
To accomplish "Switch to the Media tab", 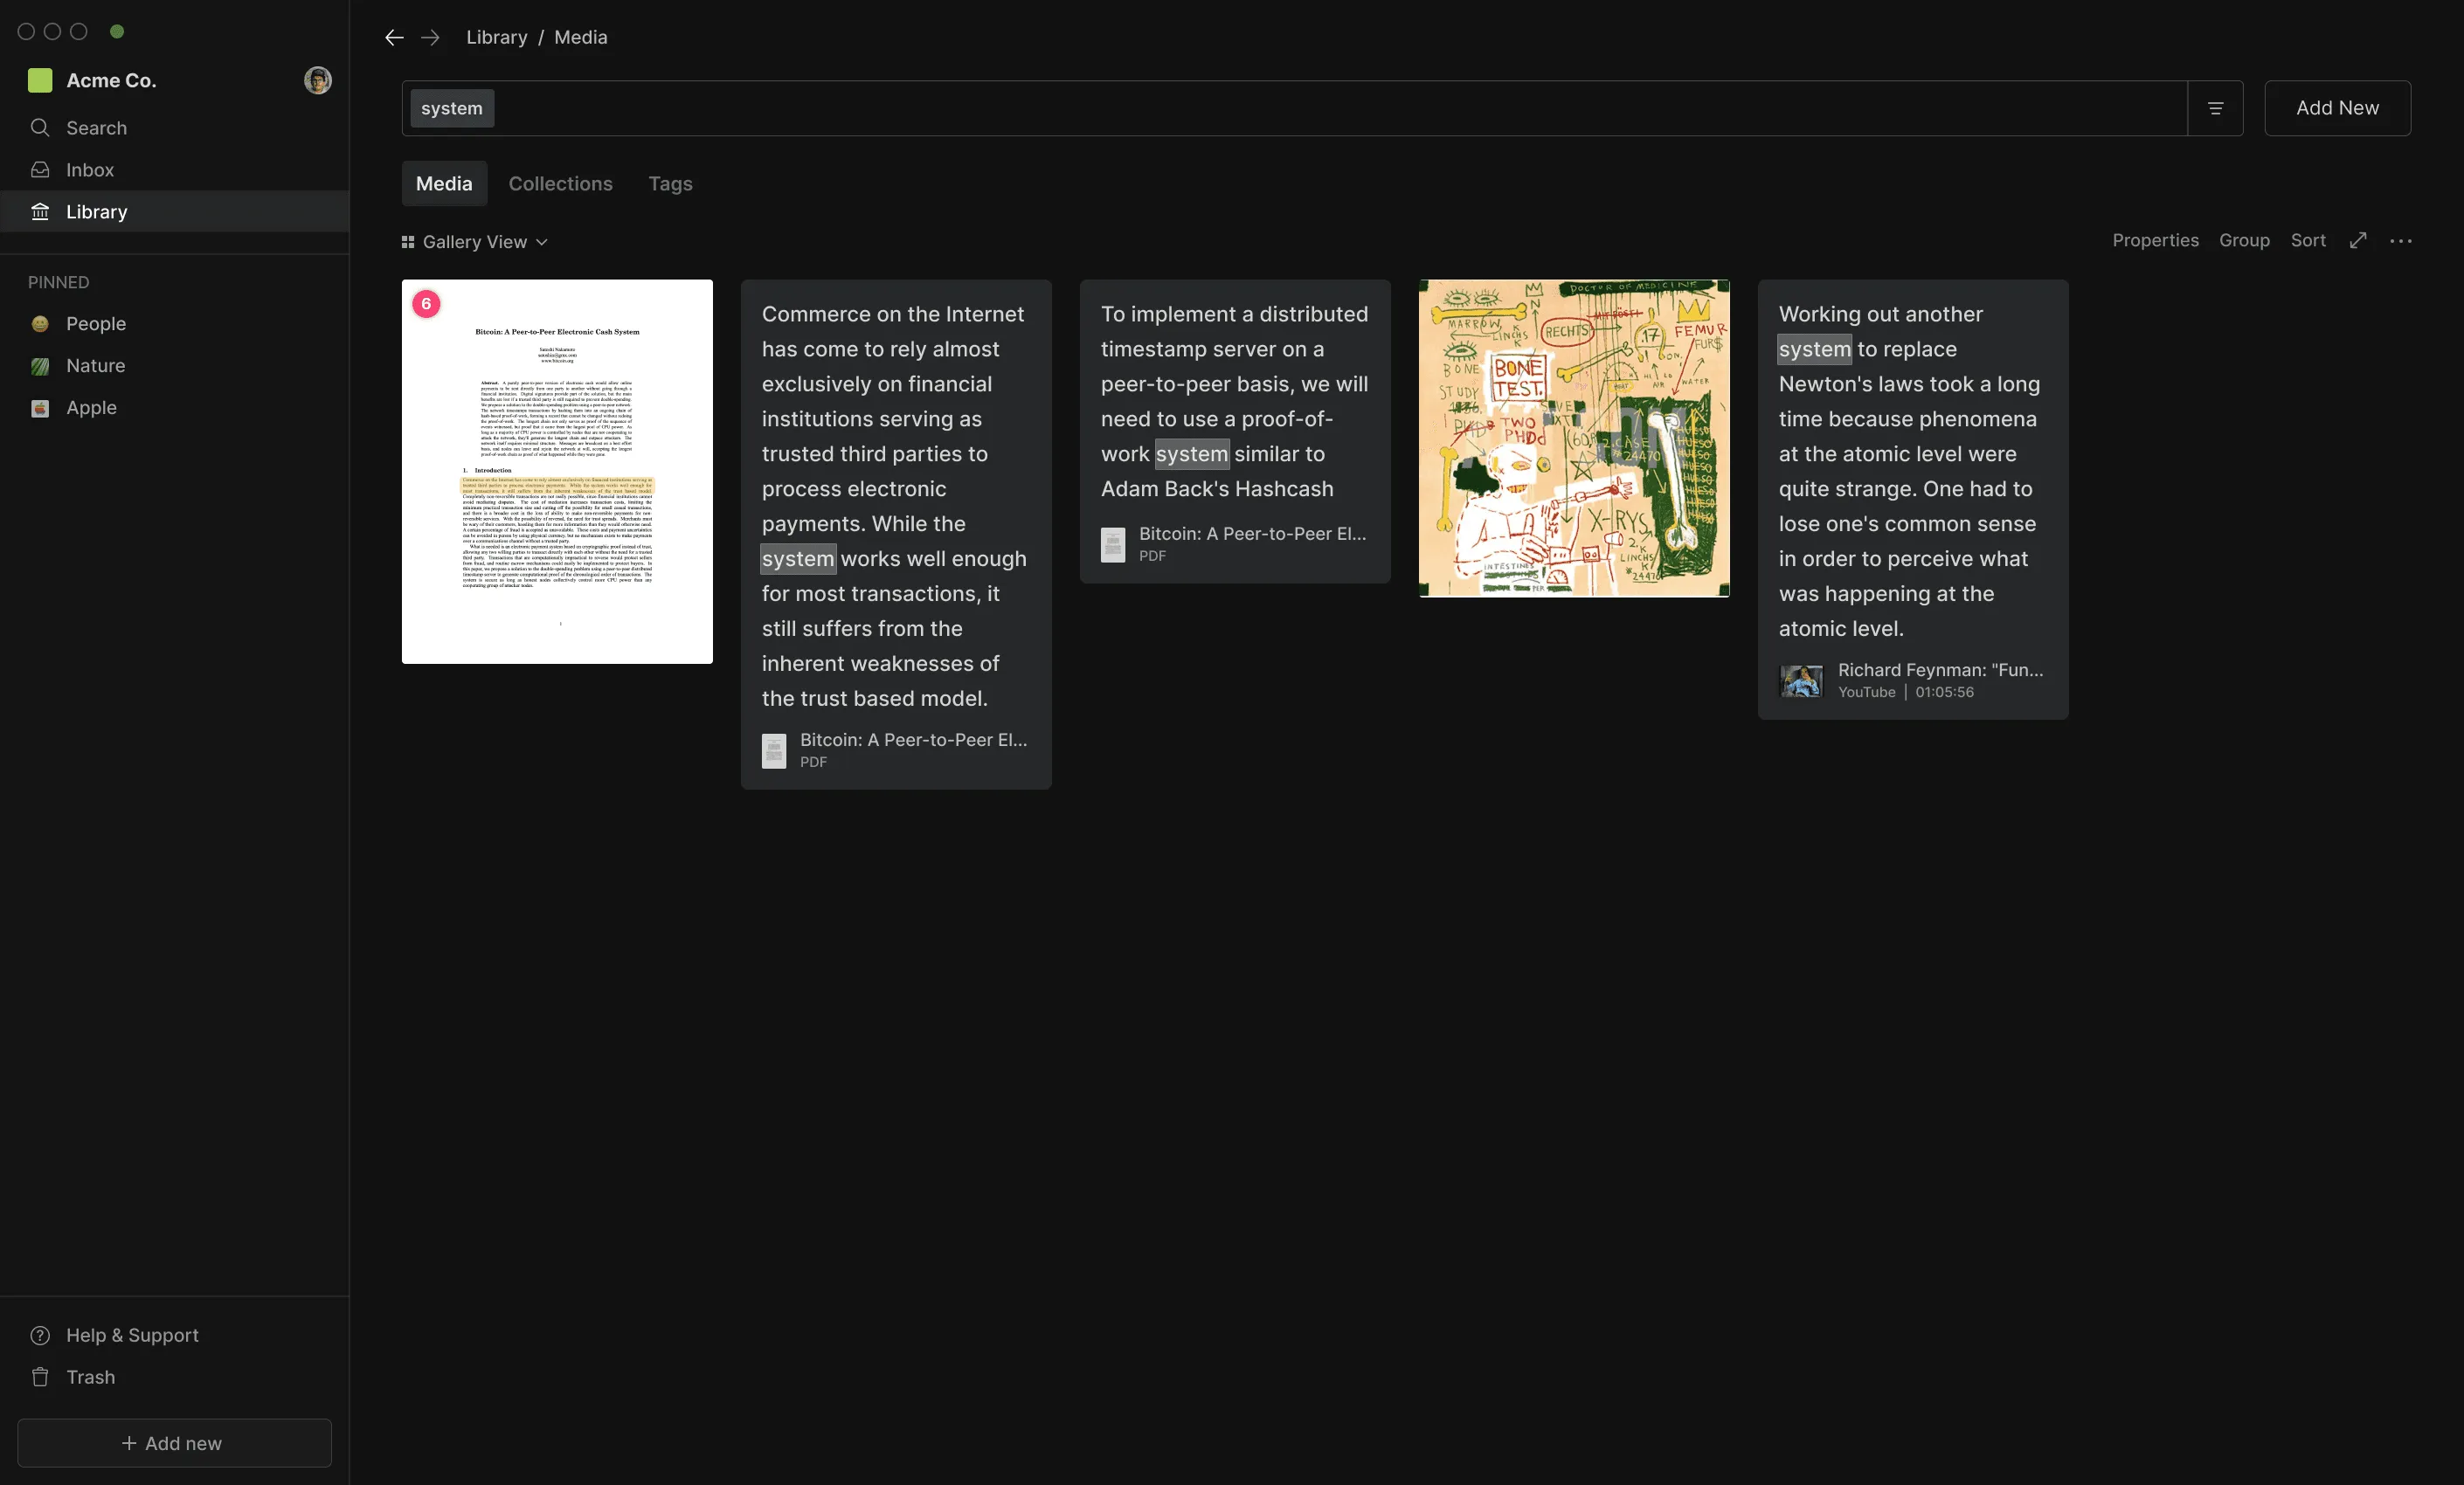I will coord(444,184).
